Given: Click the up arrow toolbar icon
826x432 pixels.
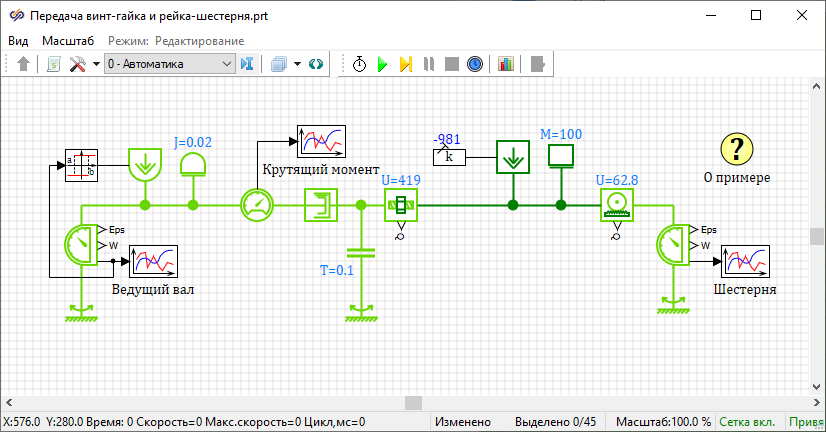Looking at the screenshot, I should [24, 64].
